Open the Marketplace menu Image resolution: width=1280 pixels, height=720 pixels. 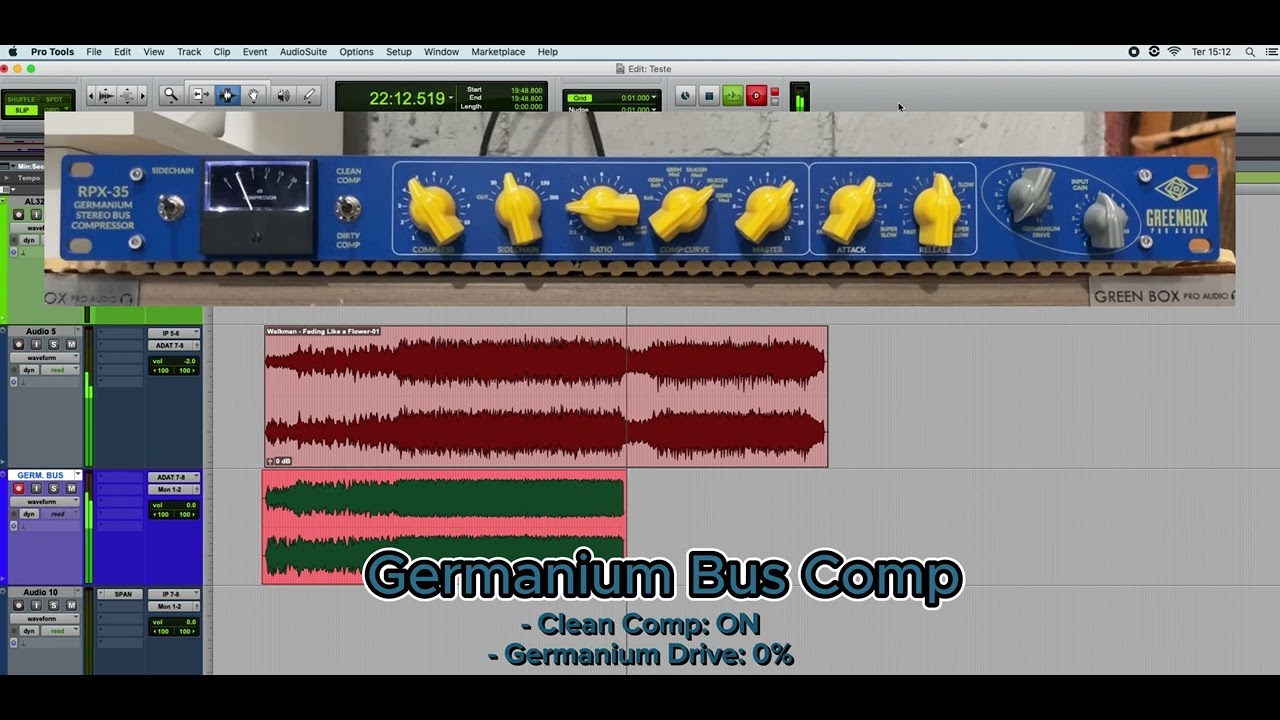click(498, 52)
